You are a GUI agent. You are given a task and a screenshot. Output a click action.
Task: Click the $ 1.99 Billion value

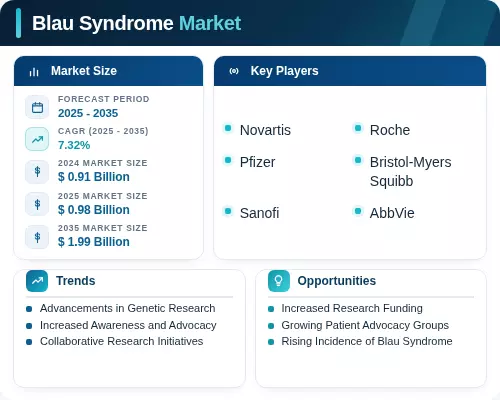(x=94, y=242)
